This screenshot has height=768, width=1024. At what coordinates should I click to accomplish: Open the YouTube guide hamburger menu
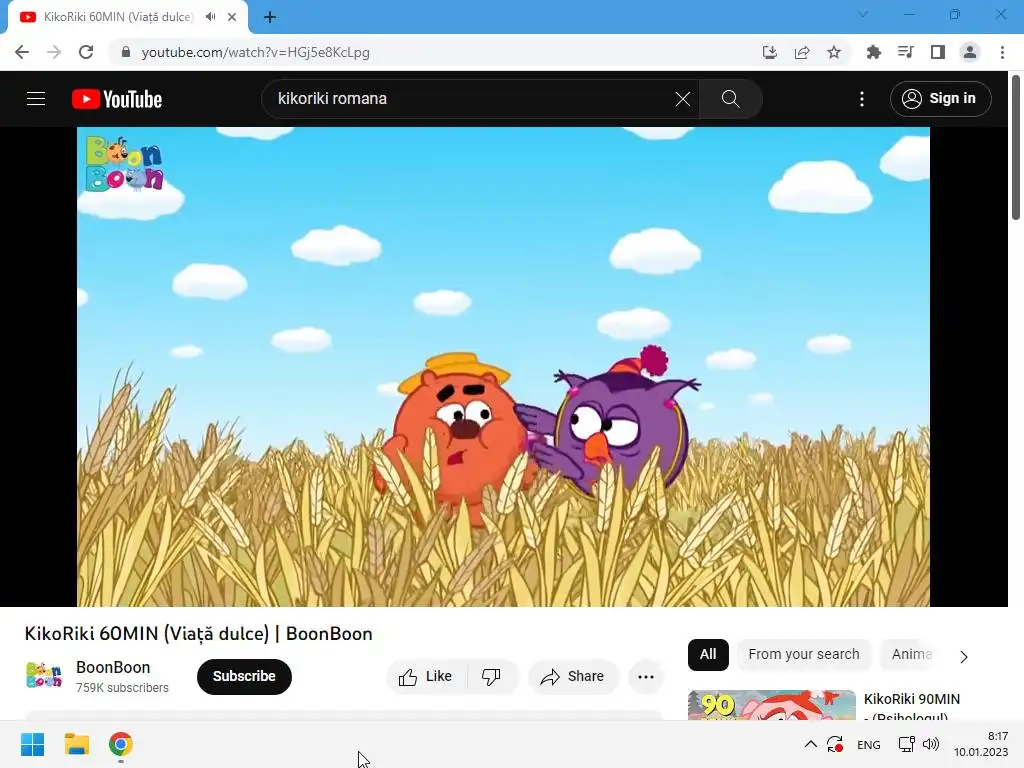point(36,99)
